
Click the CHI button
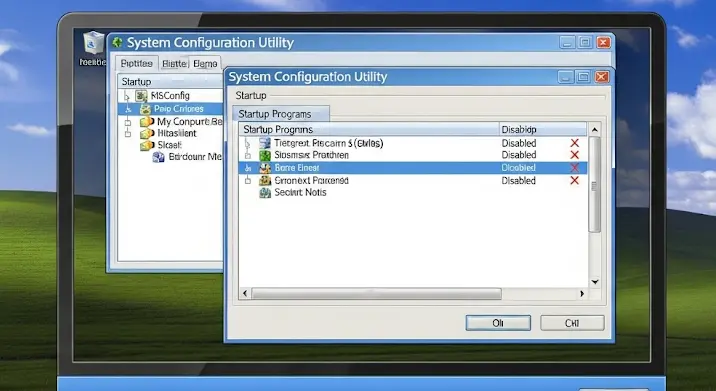(572, 323)
